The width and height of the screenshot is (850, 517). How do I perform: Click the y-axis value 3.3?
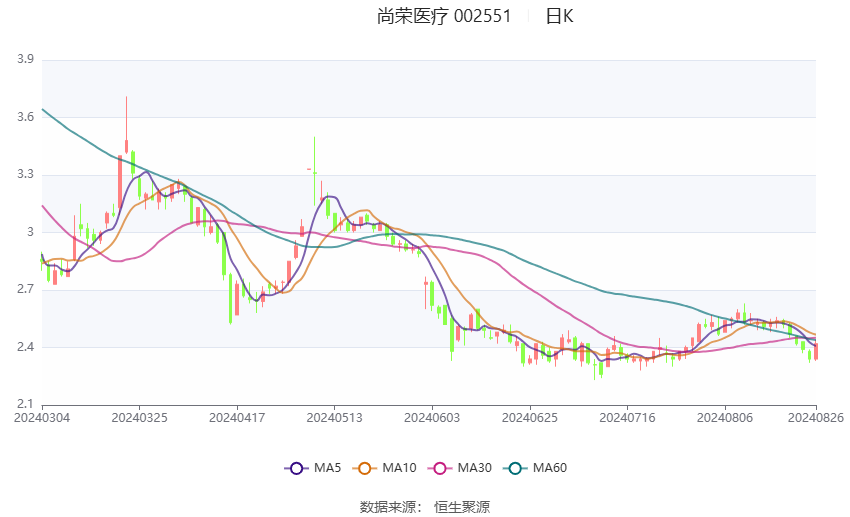25,175
